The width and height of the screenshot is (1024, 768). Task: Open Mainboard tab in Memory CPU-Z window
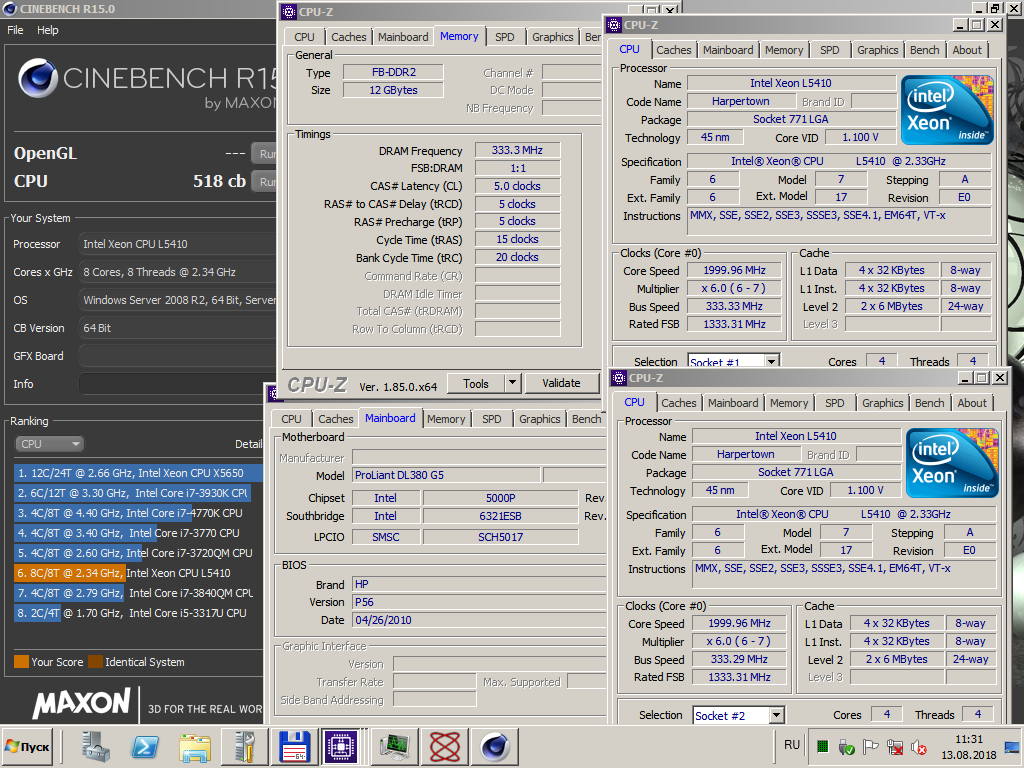403,37
